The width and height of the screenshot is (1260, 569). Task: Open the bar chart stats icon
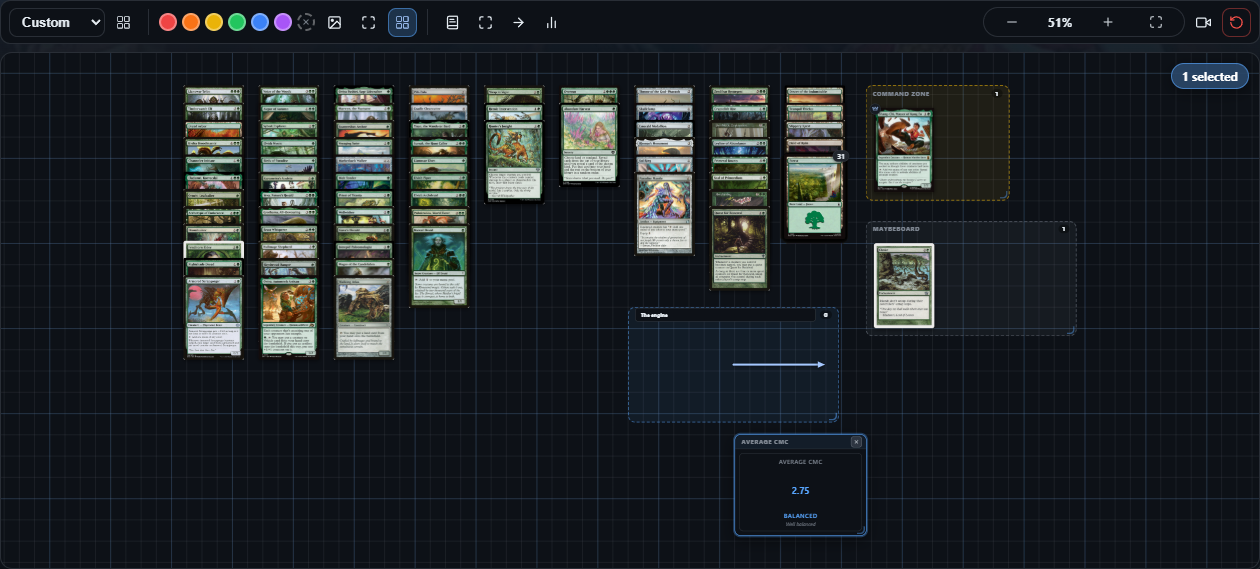pyautogui.click(x=551, y=22)
